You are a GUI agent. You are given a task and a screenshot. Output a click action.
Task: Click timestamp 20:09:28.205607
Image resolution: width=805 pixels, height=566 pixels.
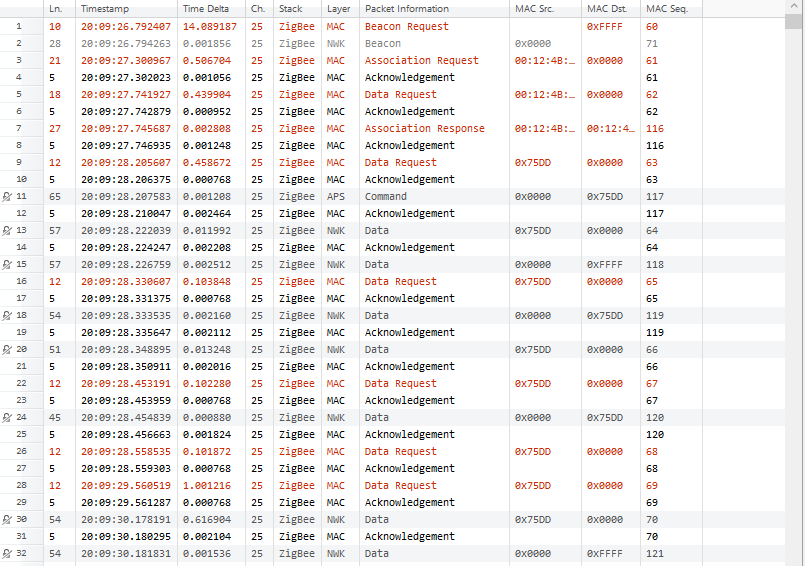(126, 163)
